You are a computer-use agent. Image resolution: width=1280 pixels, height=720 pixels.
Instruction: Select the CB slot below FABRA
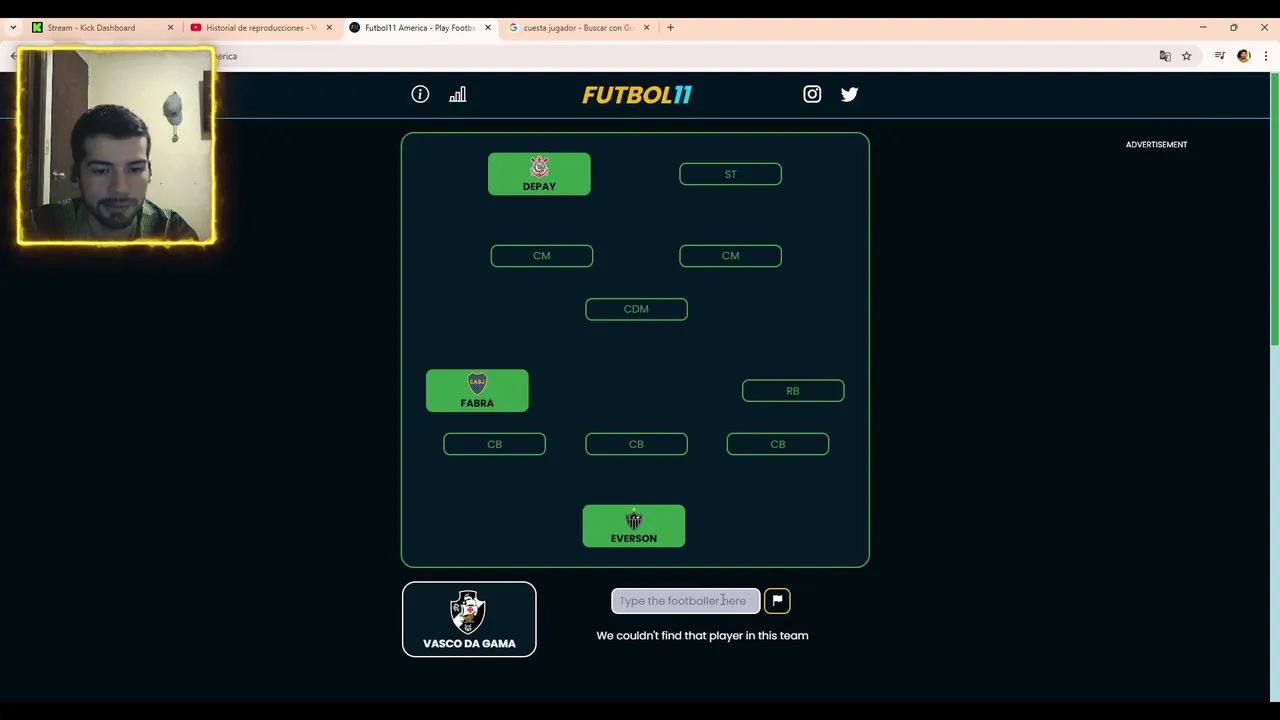(x=494, y=444)
